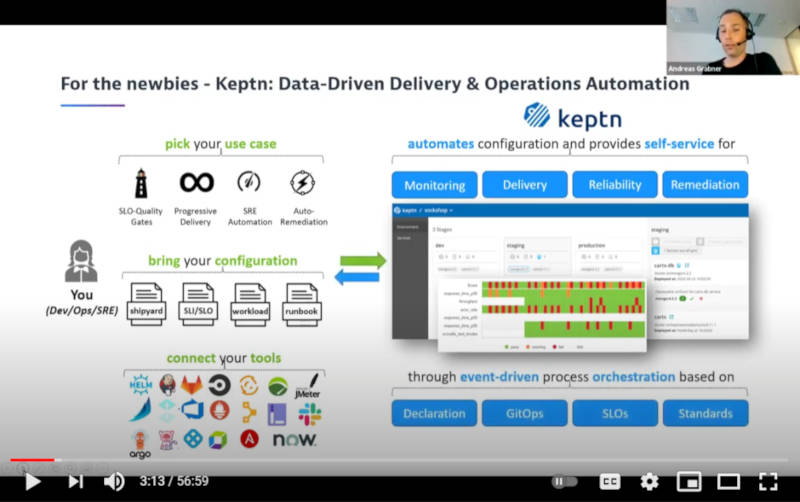
Task: Click the Helm logo
Action: coord(141,384)
